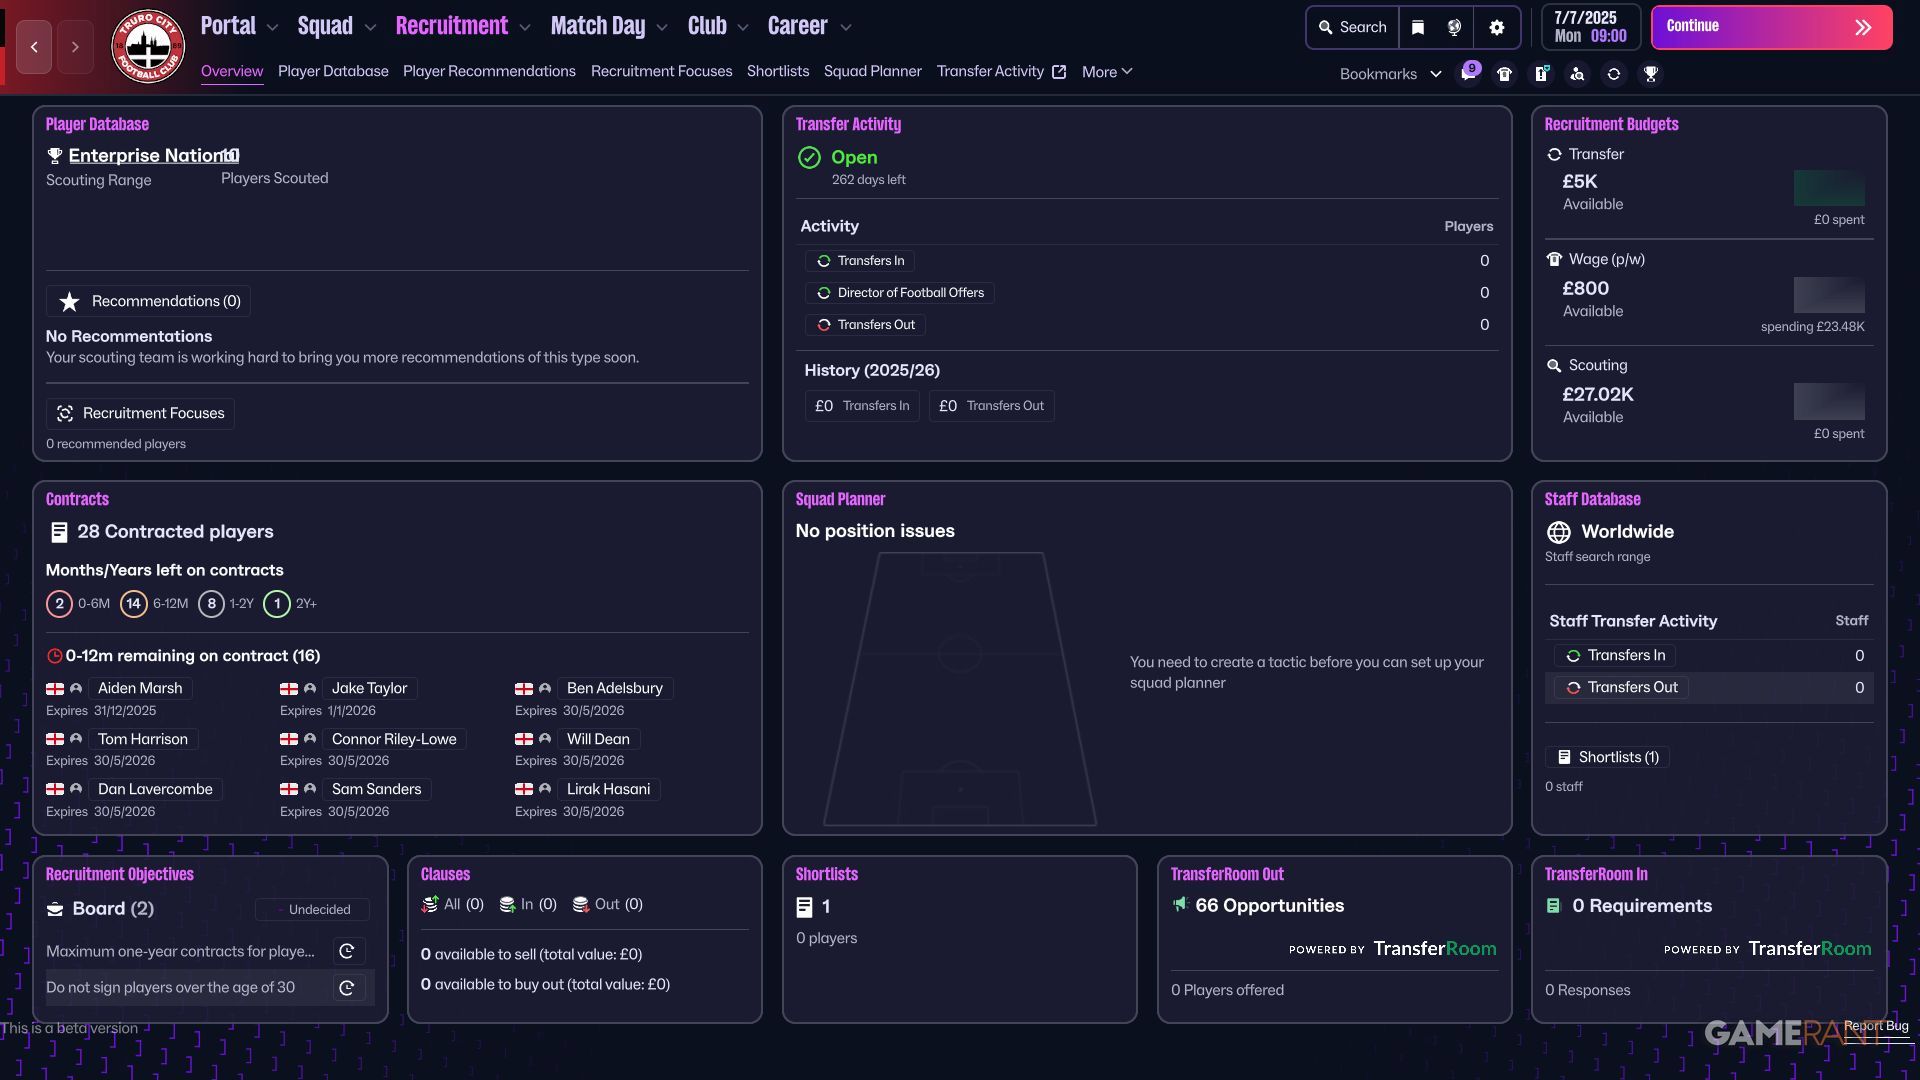
Task: Open the Recruitment Focuses button
Action: pos(140,413)
